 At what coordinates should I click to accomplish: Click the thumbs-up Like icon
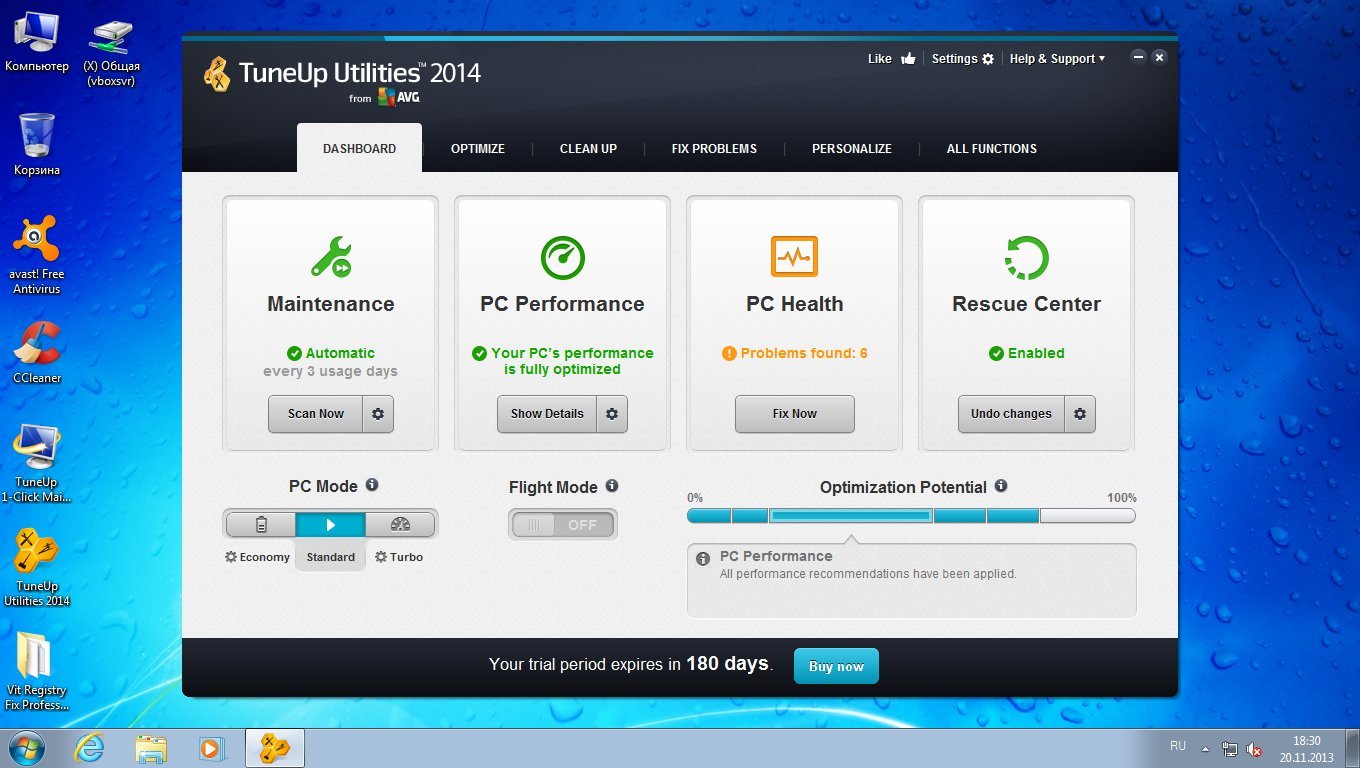click(x=908, y=58)
